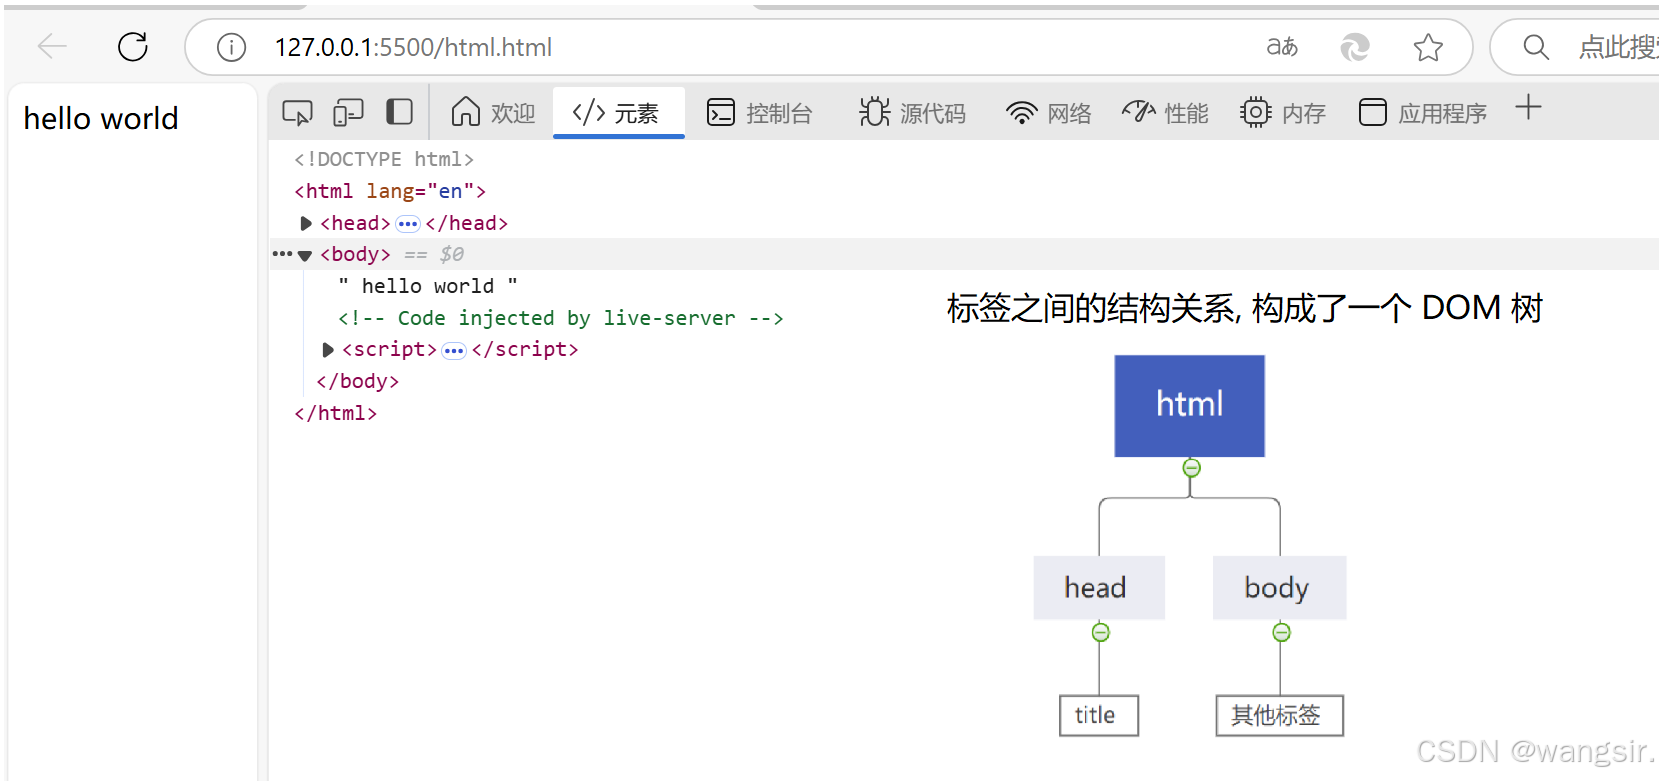Viewport: 1660px width, 781px height.
Task: Expand the head element node
Action: (306, 223)
